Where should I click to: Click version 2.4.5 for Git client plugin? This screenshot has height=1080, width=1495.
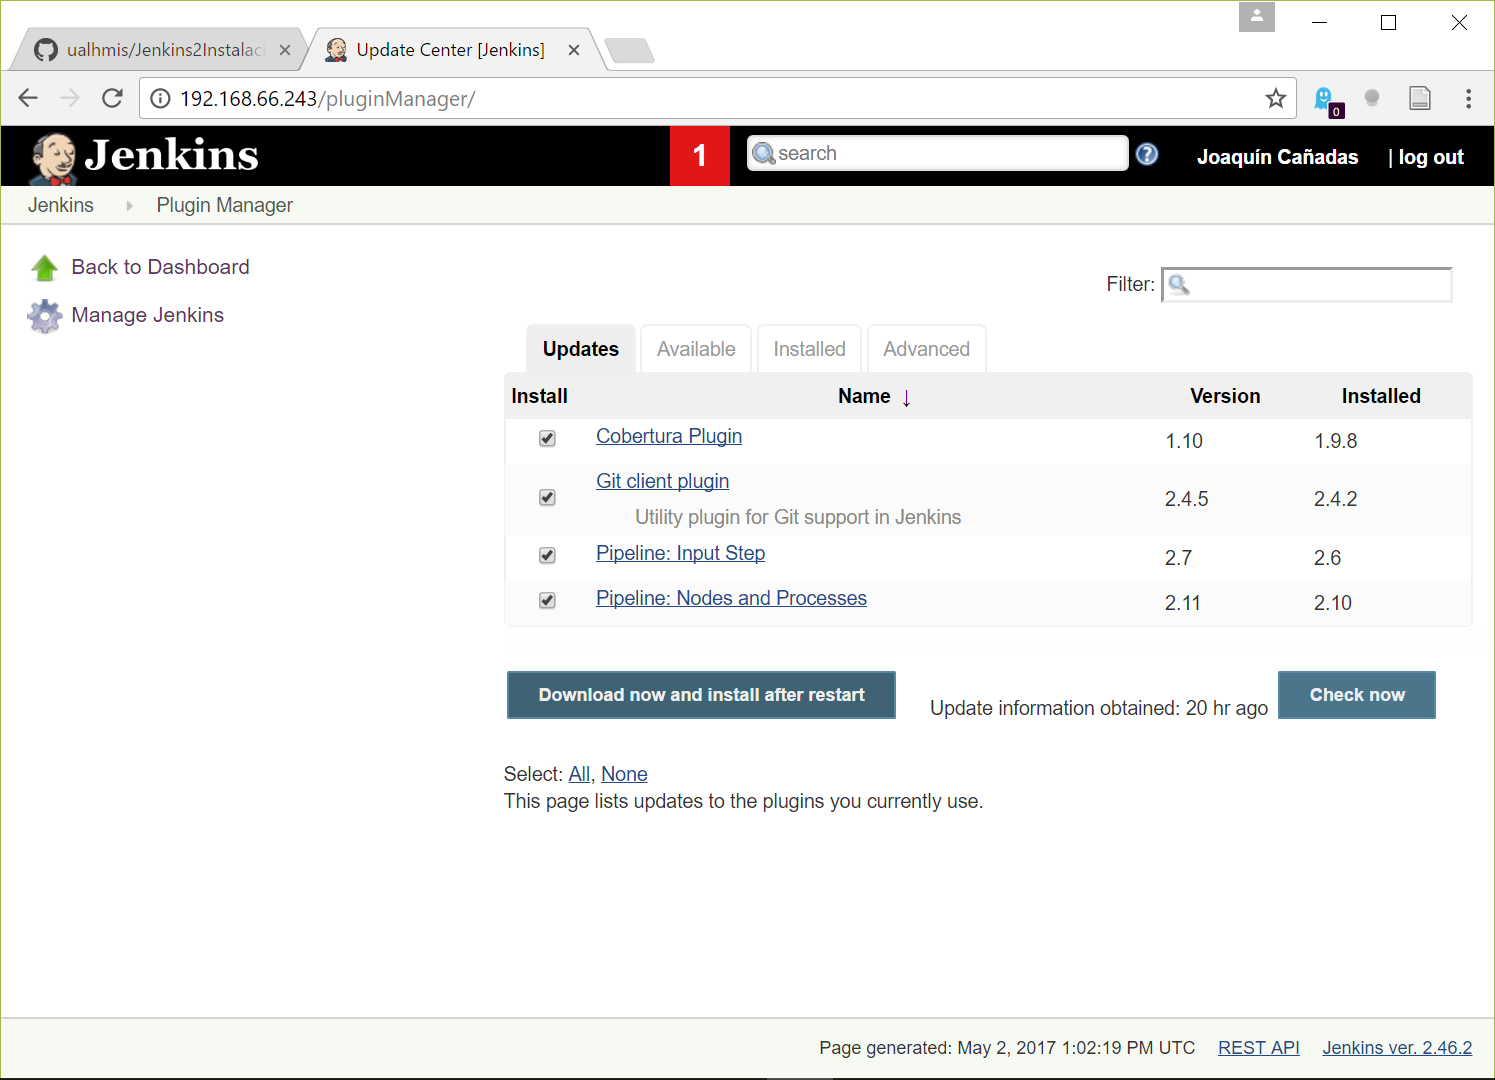click(1186, 499)
